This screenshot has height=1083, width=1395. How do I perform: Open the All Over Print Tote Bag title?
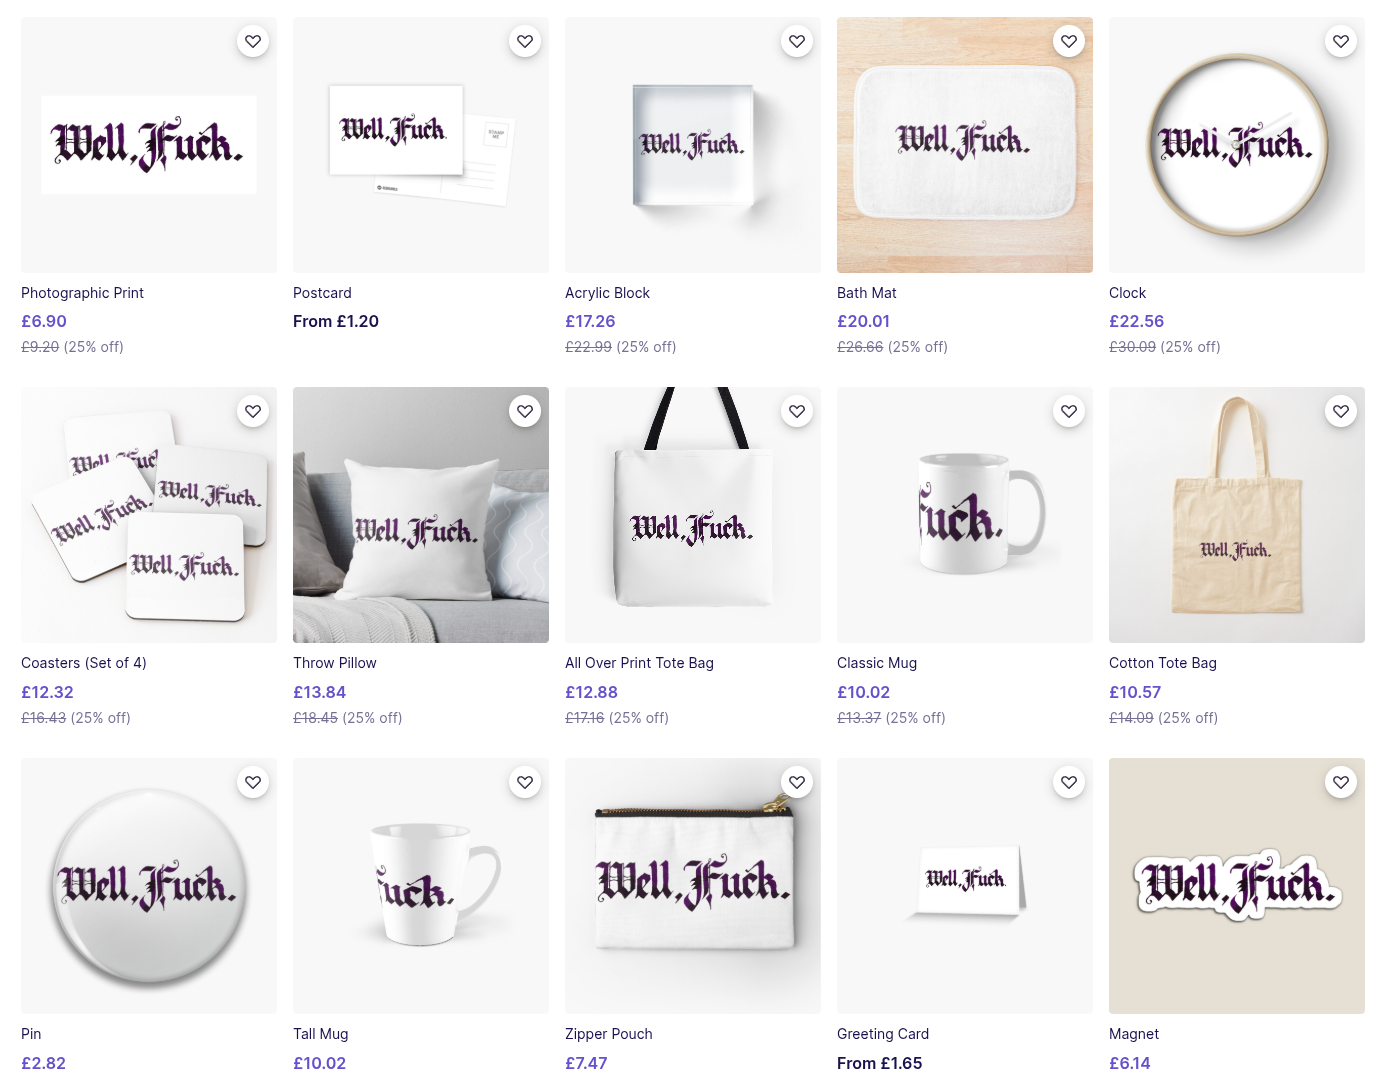coord(639,663)
